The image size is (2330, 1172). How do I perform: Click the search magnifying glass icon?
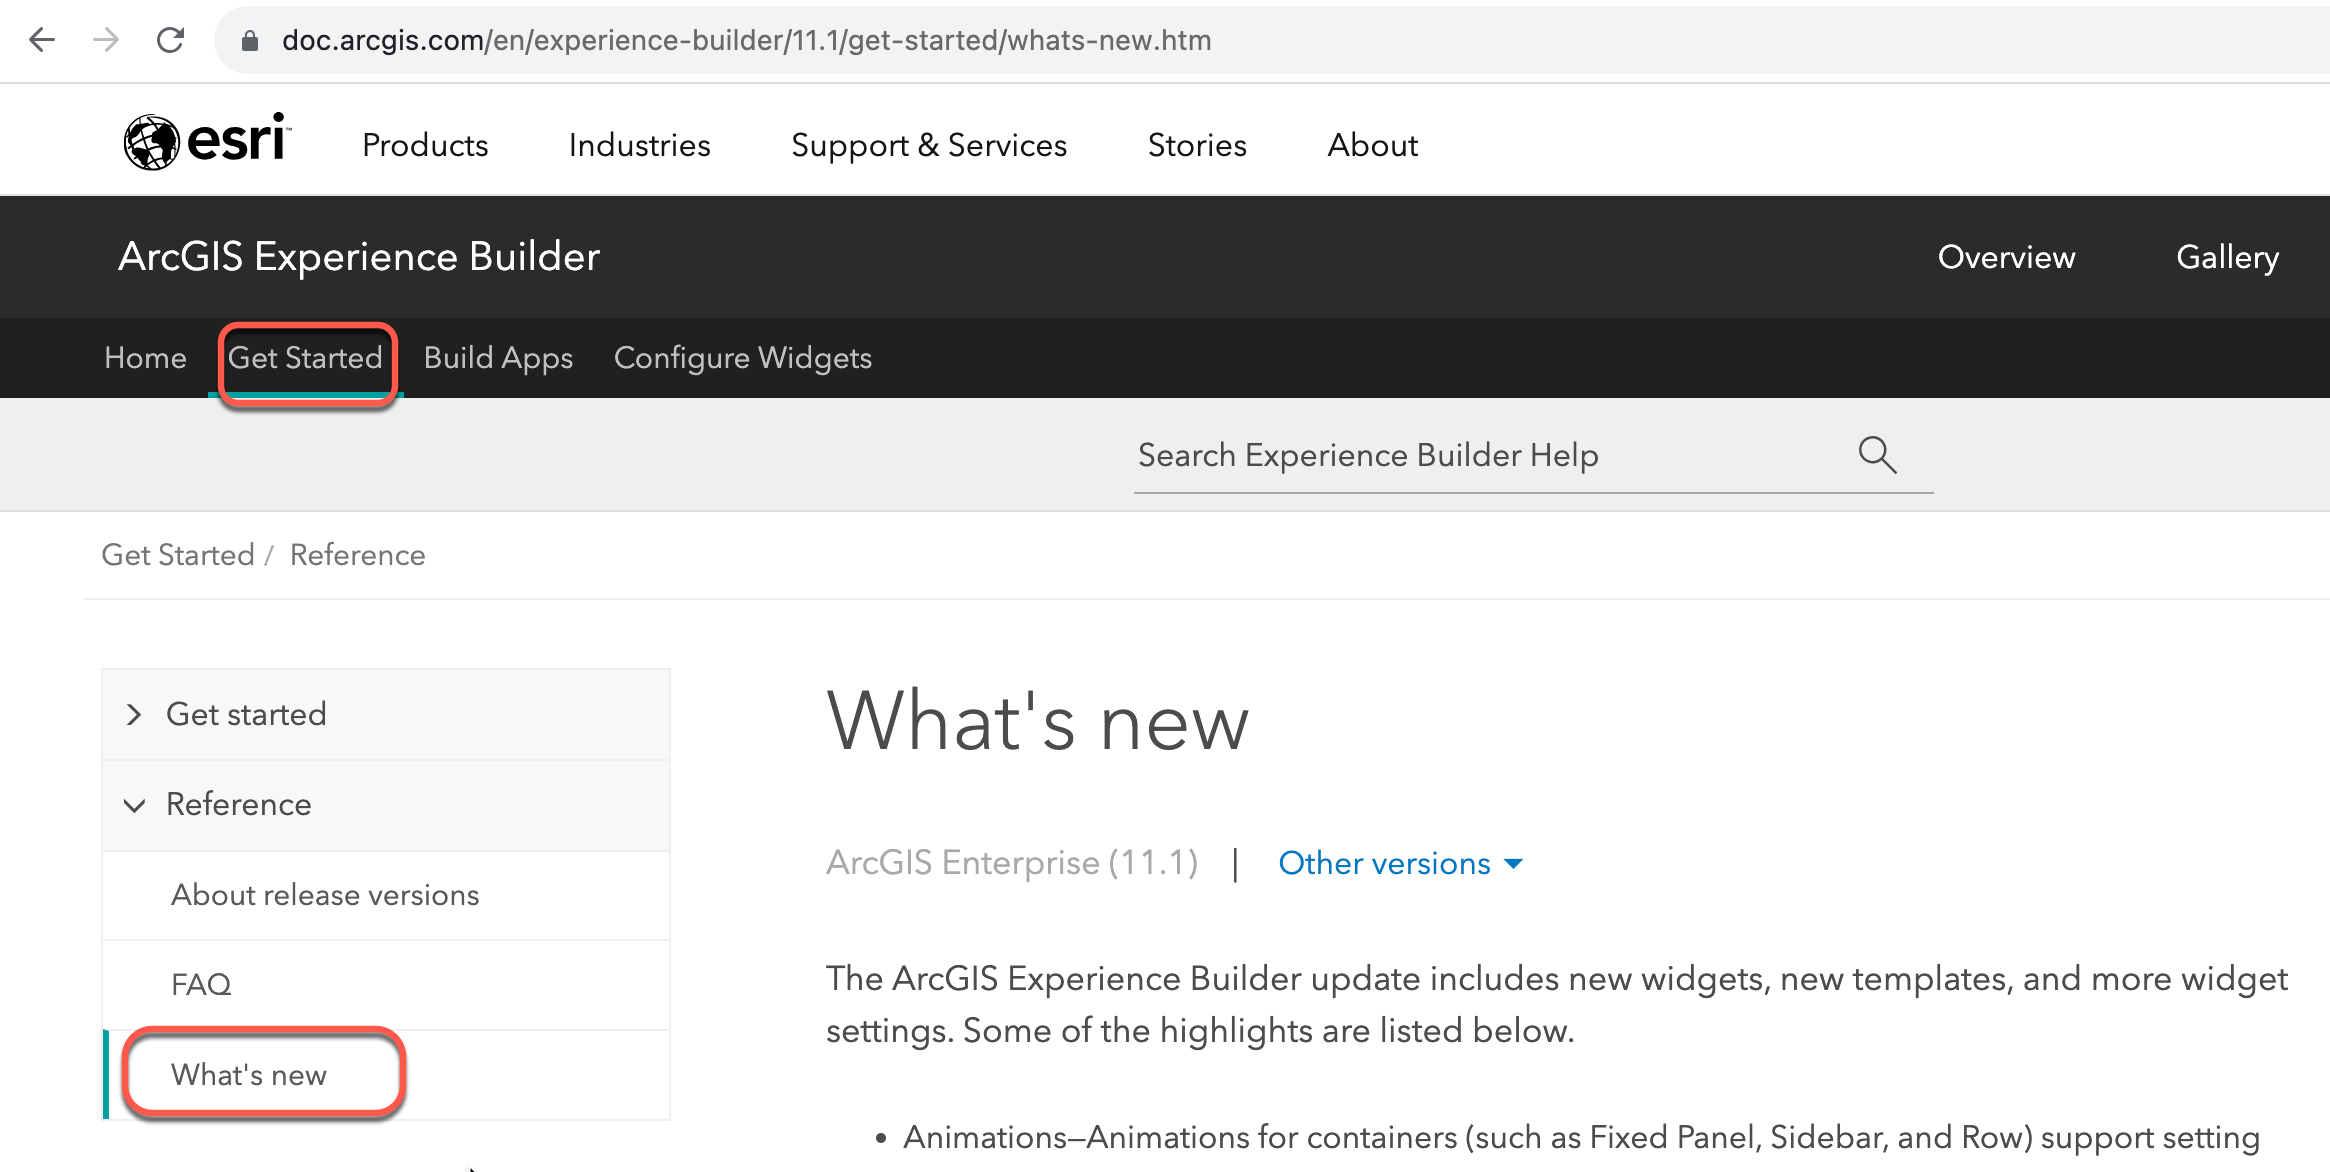pyautogui.click(x=1878, y=455)
